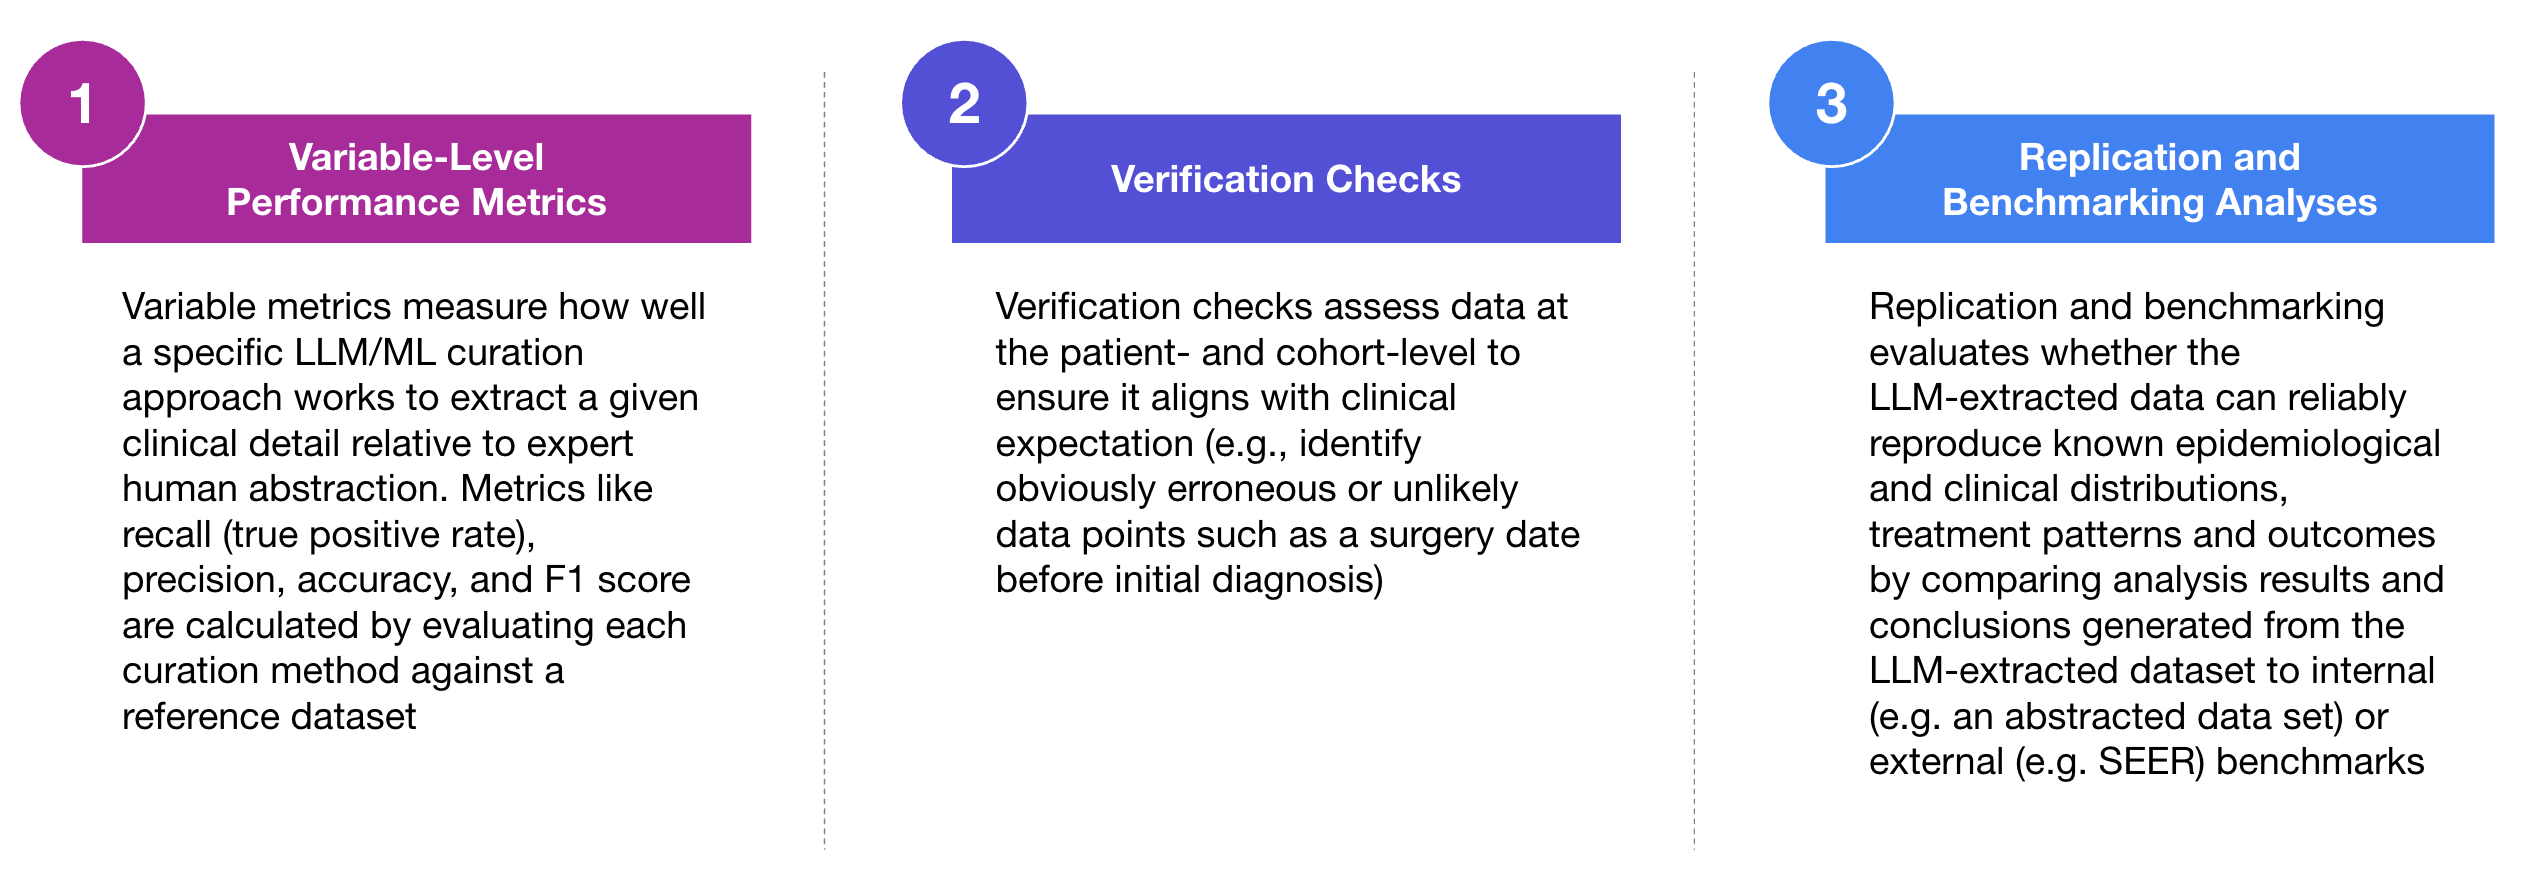Select the Replication and Benchmarking Analyses header
The height and width of the screenshot is (882, 2542).
point(2159,179)
